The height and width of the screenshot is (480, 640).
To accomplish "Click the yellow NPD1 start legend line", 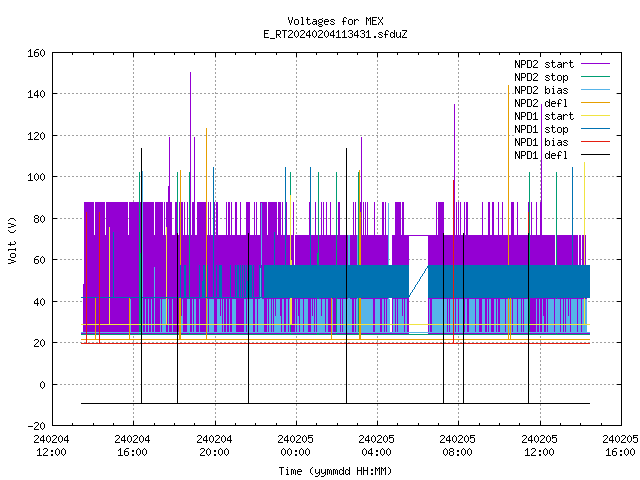I will (x=595, y=116).
